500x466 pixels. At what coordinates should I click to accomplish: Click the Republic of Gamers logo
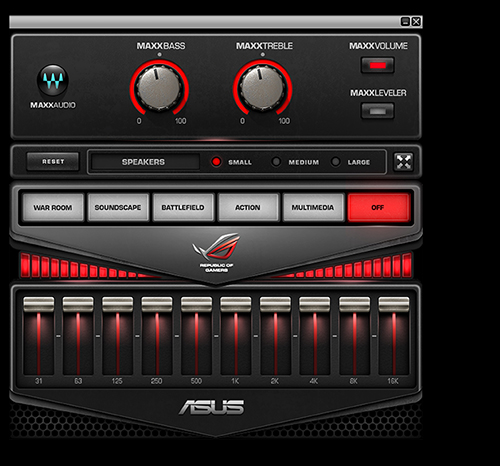coord(216,252)
